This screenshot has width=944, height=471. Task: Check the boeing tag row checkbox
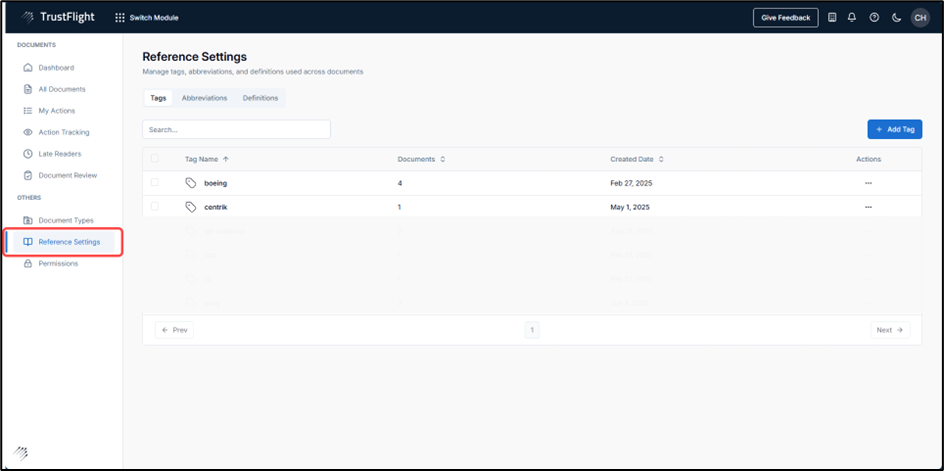(155, 183)
